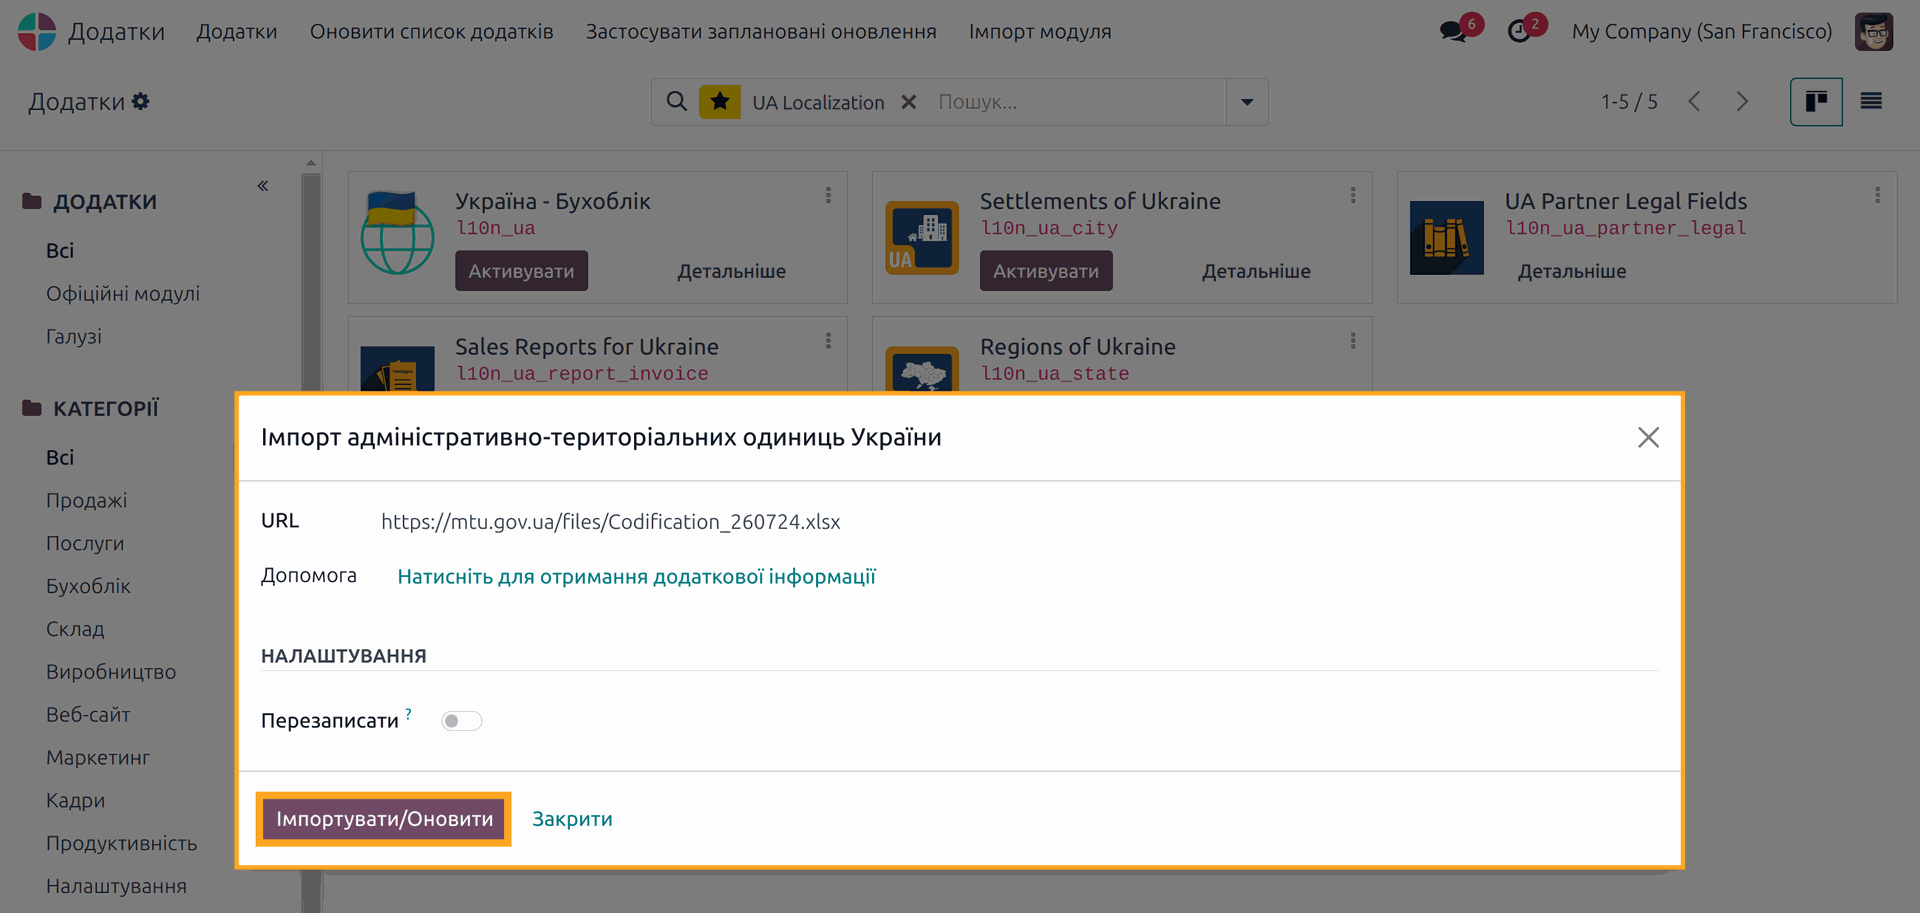Viewport: 1920px width, 913px height.
Task: Click the Україна - Бухоблік globe module icon
Action: coord(397,232)
